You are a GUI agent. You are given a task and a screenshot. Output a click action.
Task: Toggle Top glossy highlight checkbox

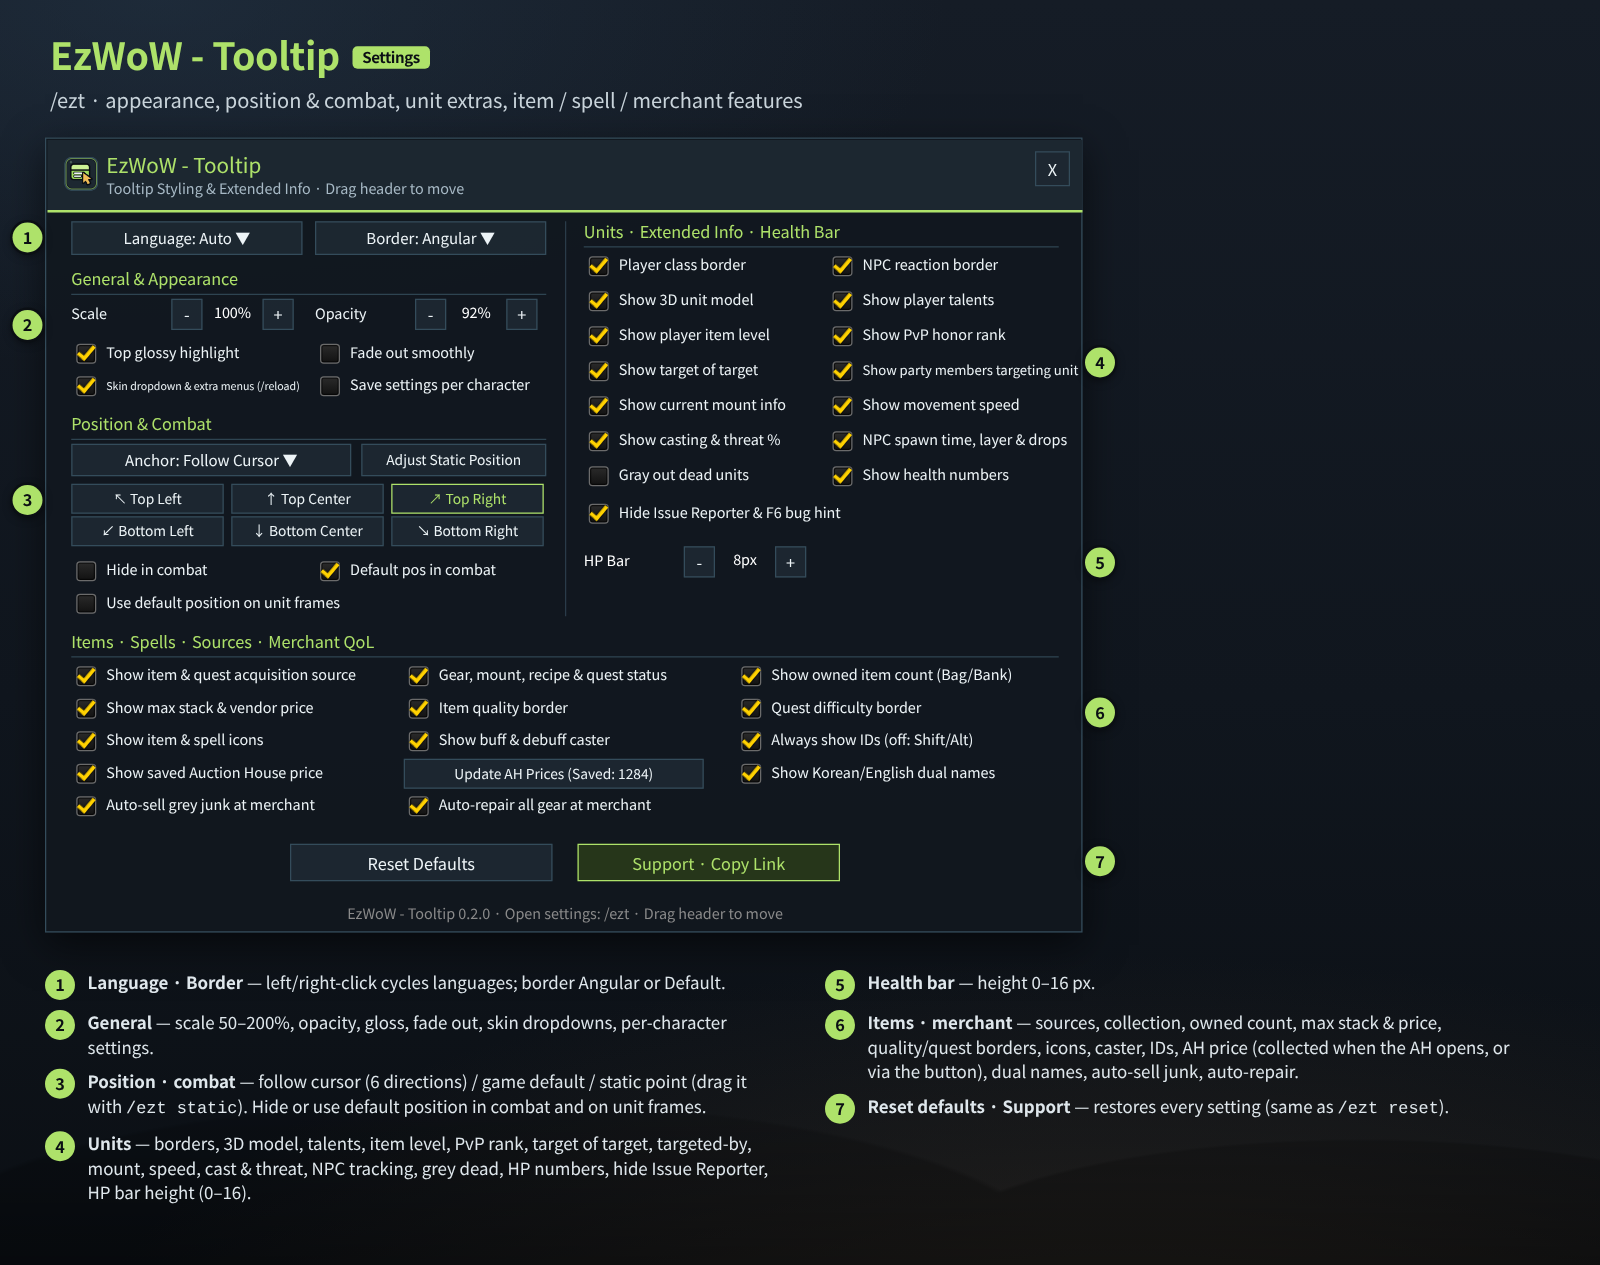87,353
